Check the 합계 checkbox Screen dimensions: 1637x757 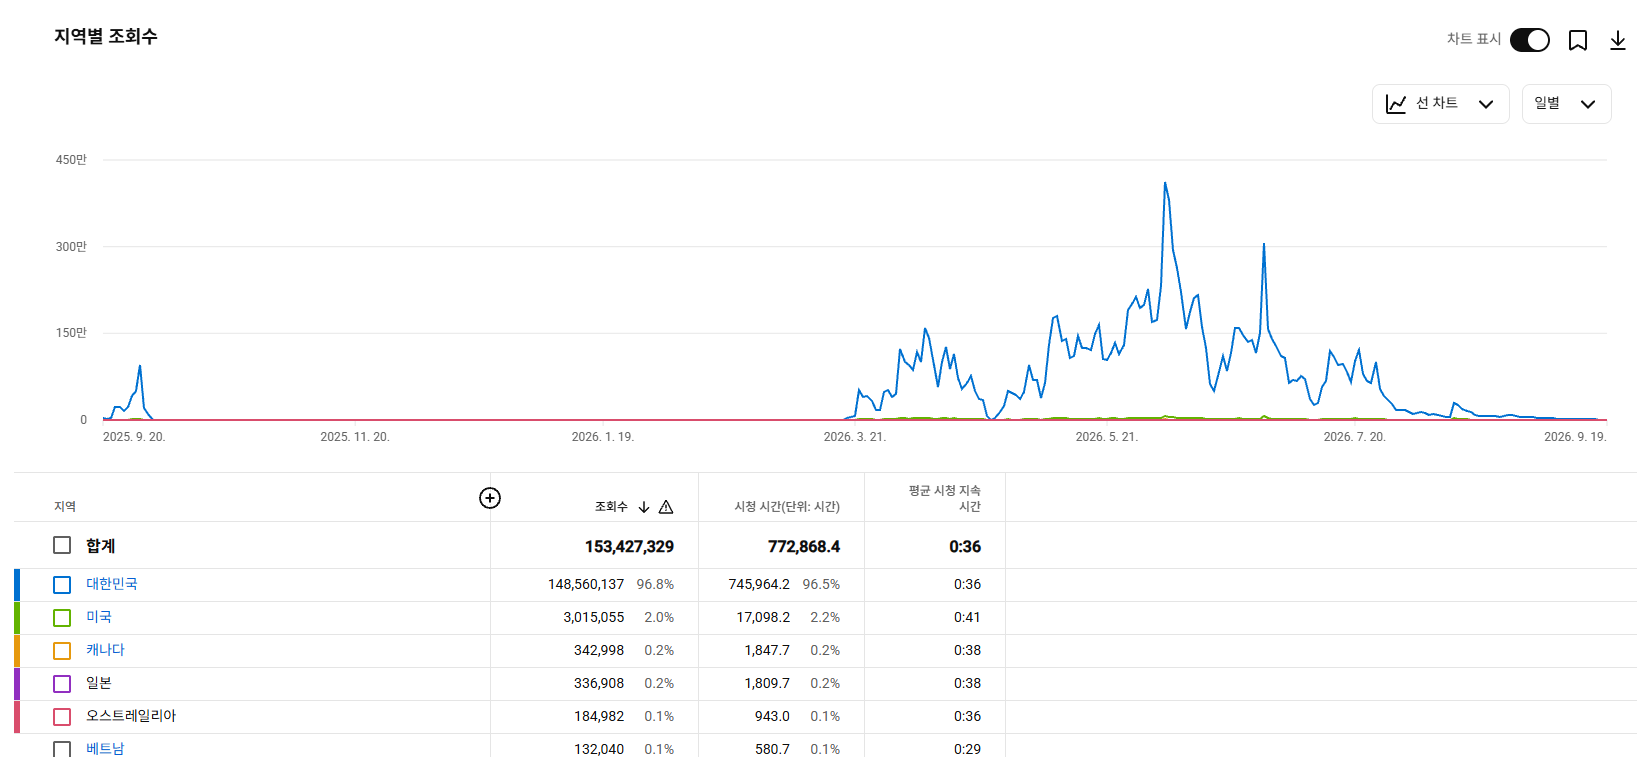coord(62,545)
